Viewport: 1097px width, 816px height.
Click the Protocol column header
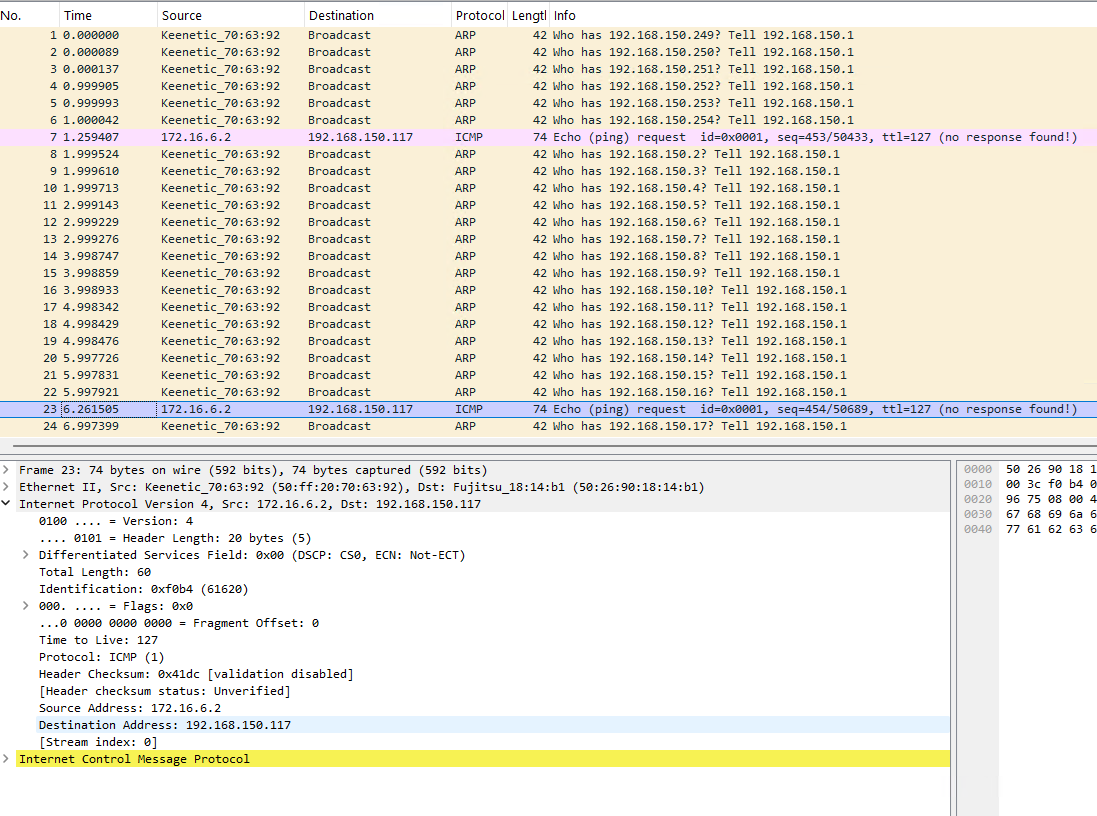coord(479,15)
